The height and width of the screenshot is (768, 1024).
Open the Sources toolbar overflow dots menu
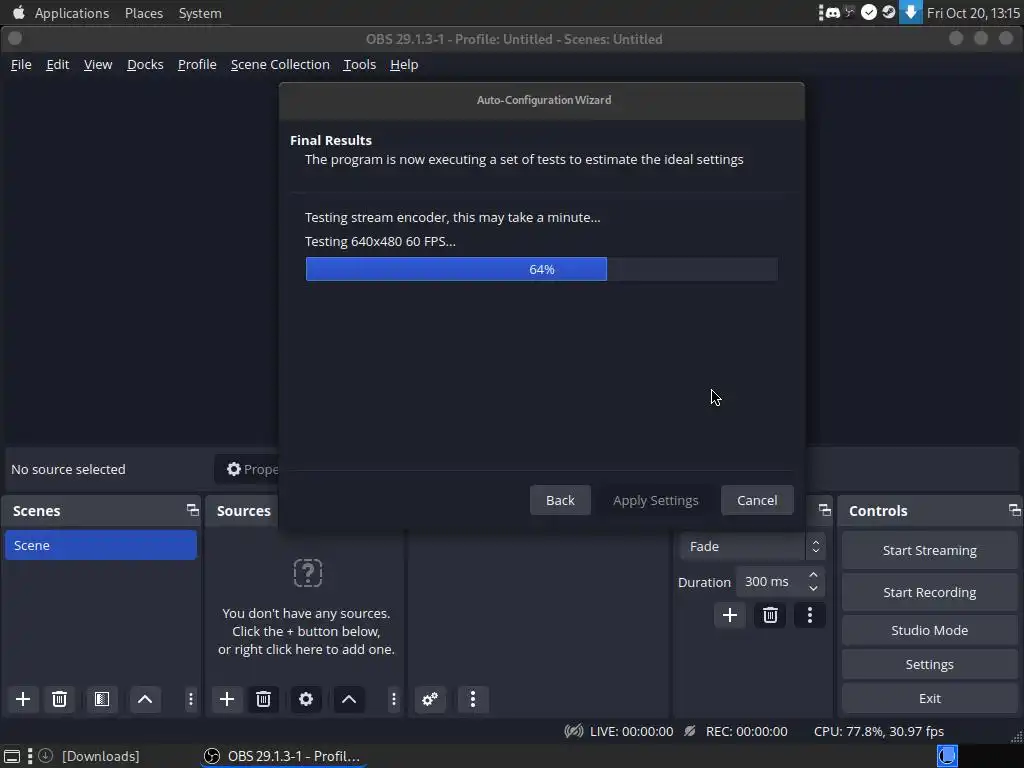click(394, 699)
